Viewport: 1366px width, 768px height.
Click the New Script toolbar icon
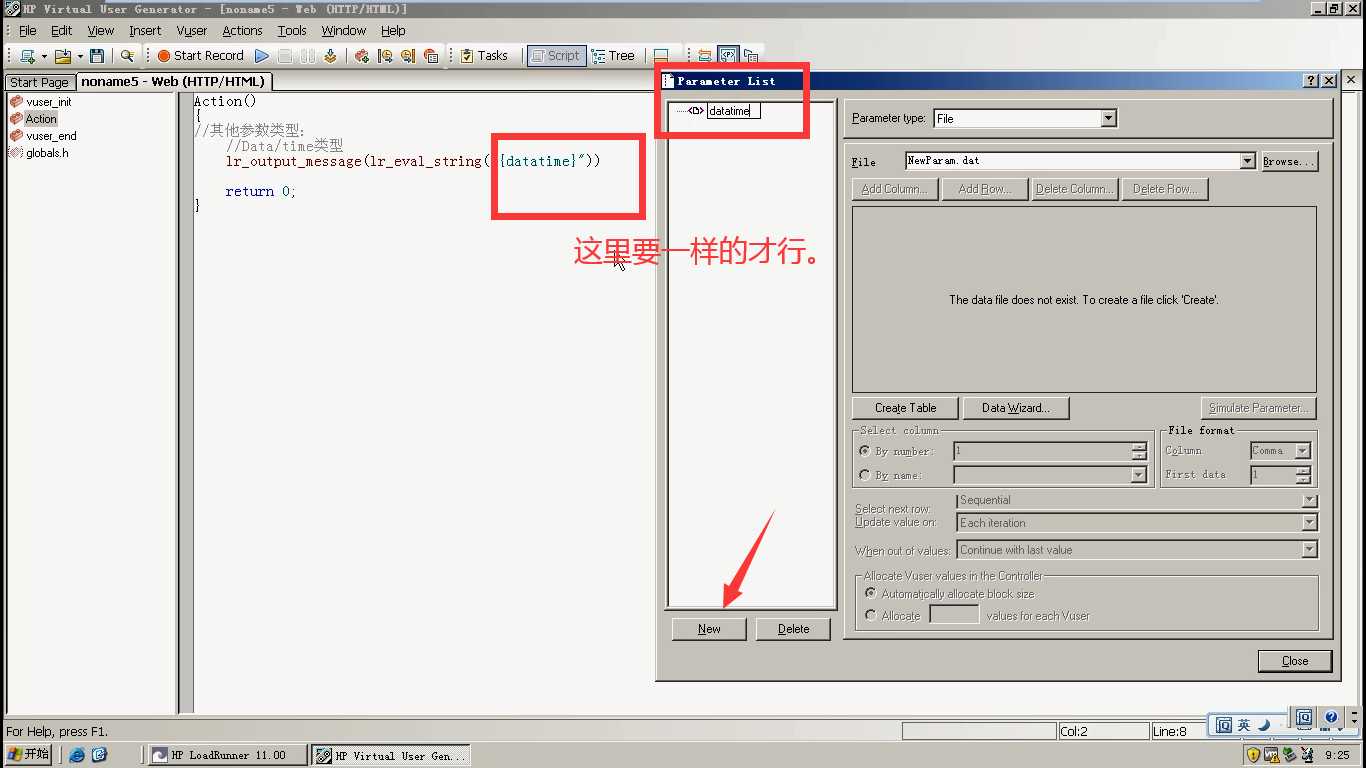(x=28, y=56)
